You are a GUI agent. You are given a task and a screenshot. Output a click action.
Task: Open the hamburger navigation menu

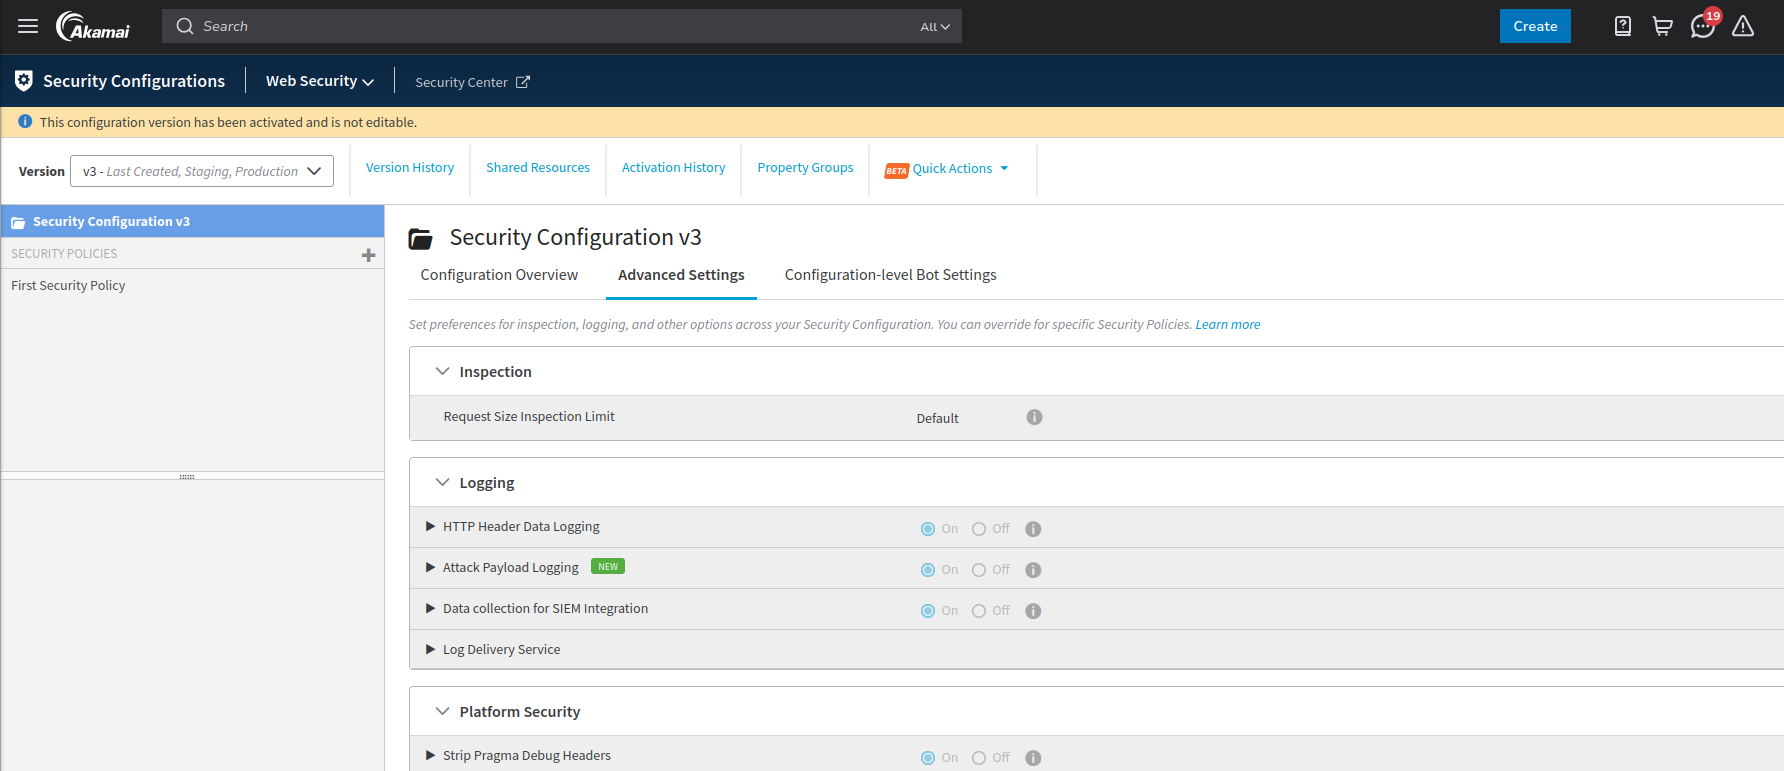point(28,26)
